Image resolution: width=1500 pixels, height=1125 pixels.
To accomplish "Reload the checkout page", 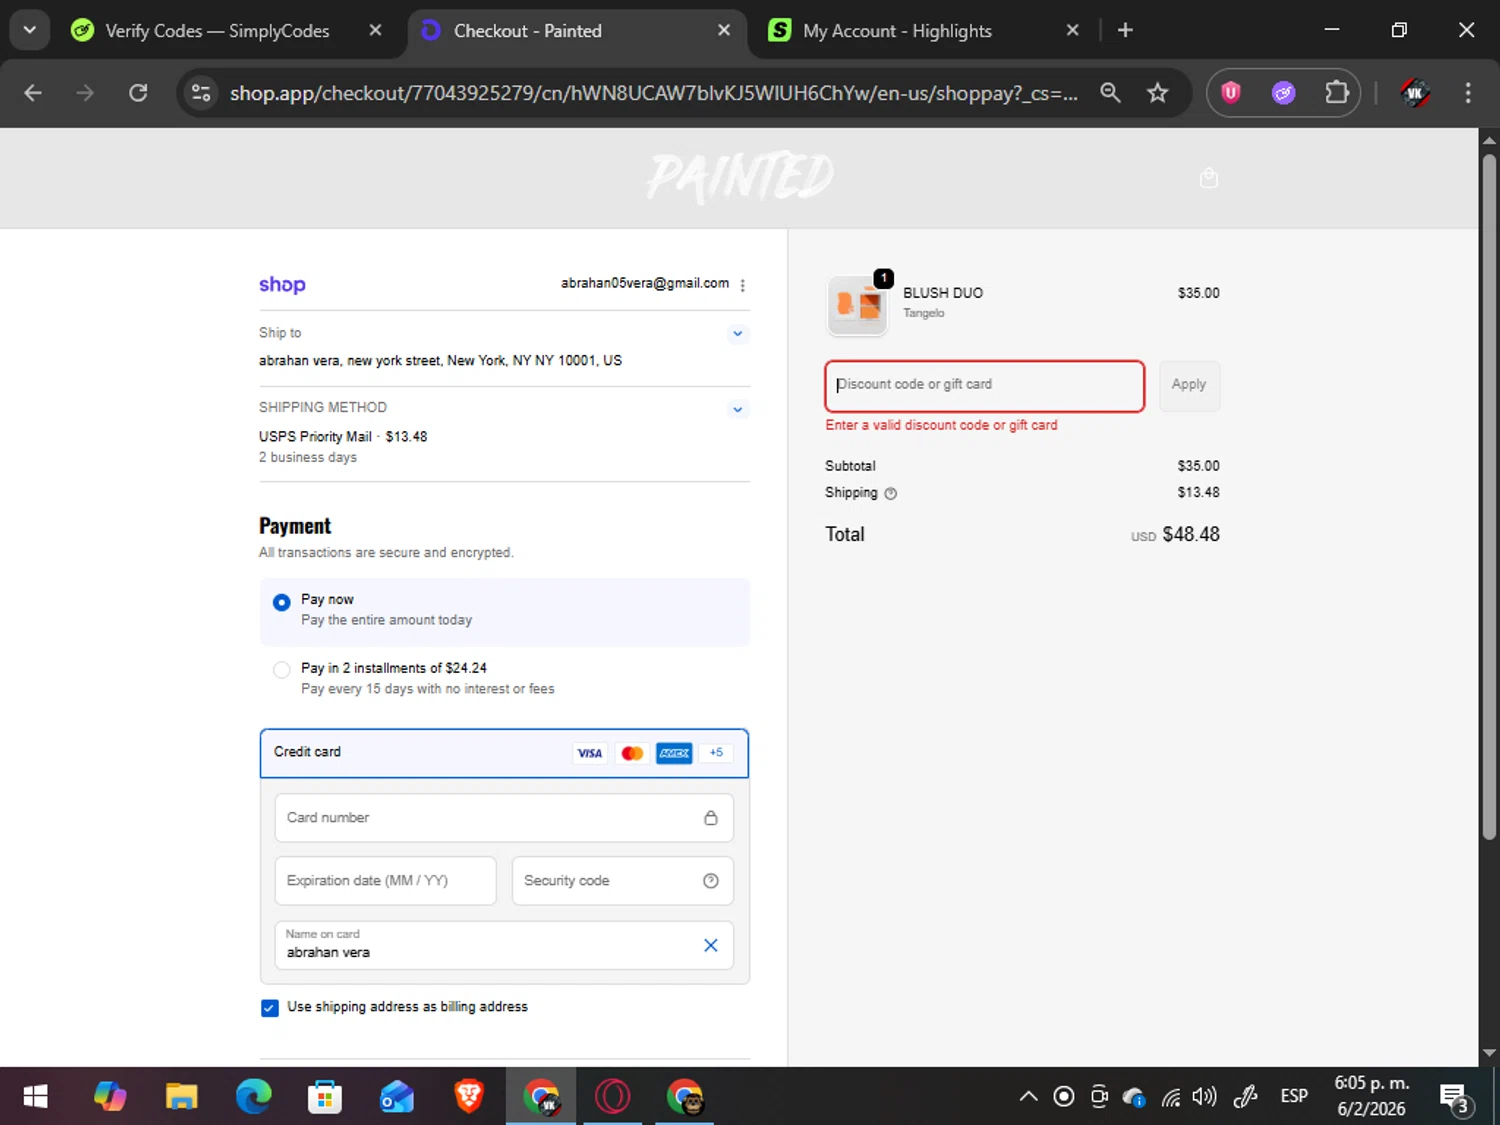I will (x=138, y=93).
